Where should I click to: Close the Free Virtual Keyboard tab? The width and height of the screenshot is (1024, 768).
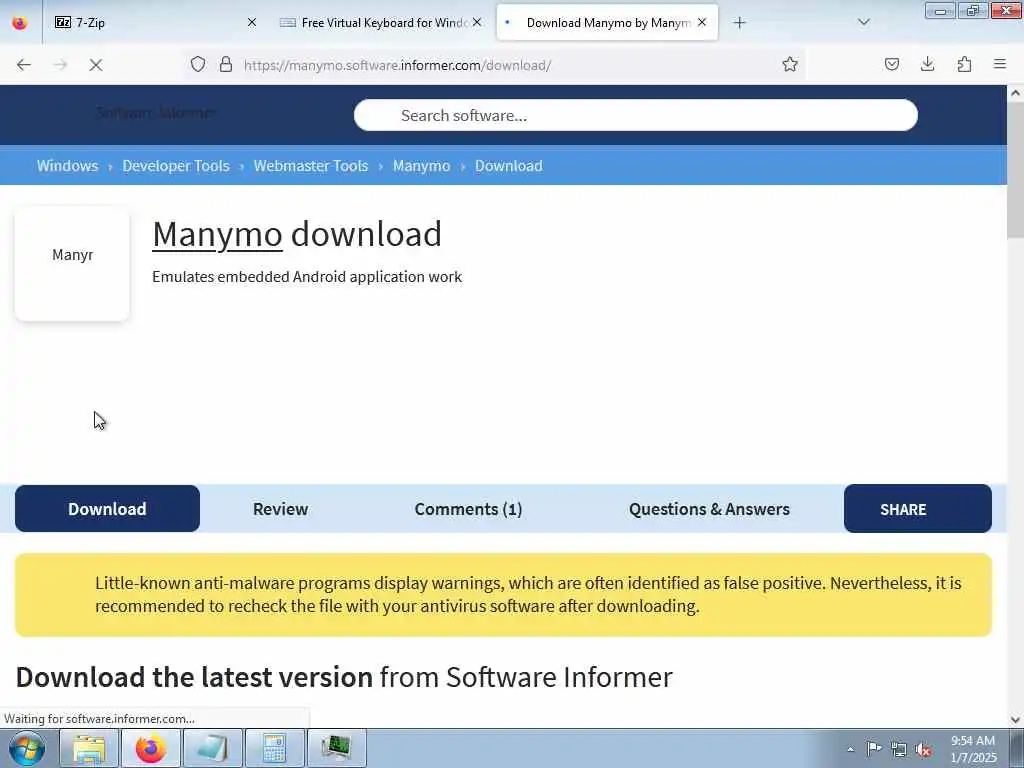[477, 22]
